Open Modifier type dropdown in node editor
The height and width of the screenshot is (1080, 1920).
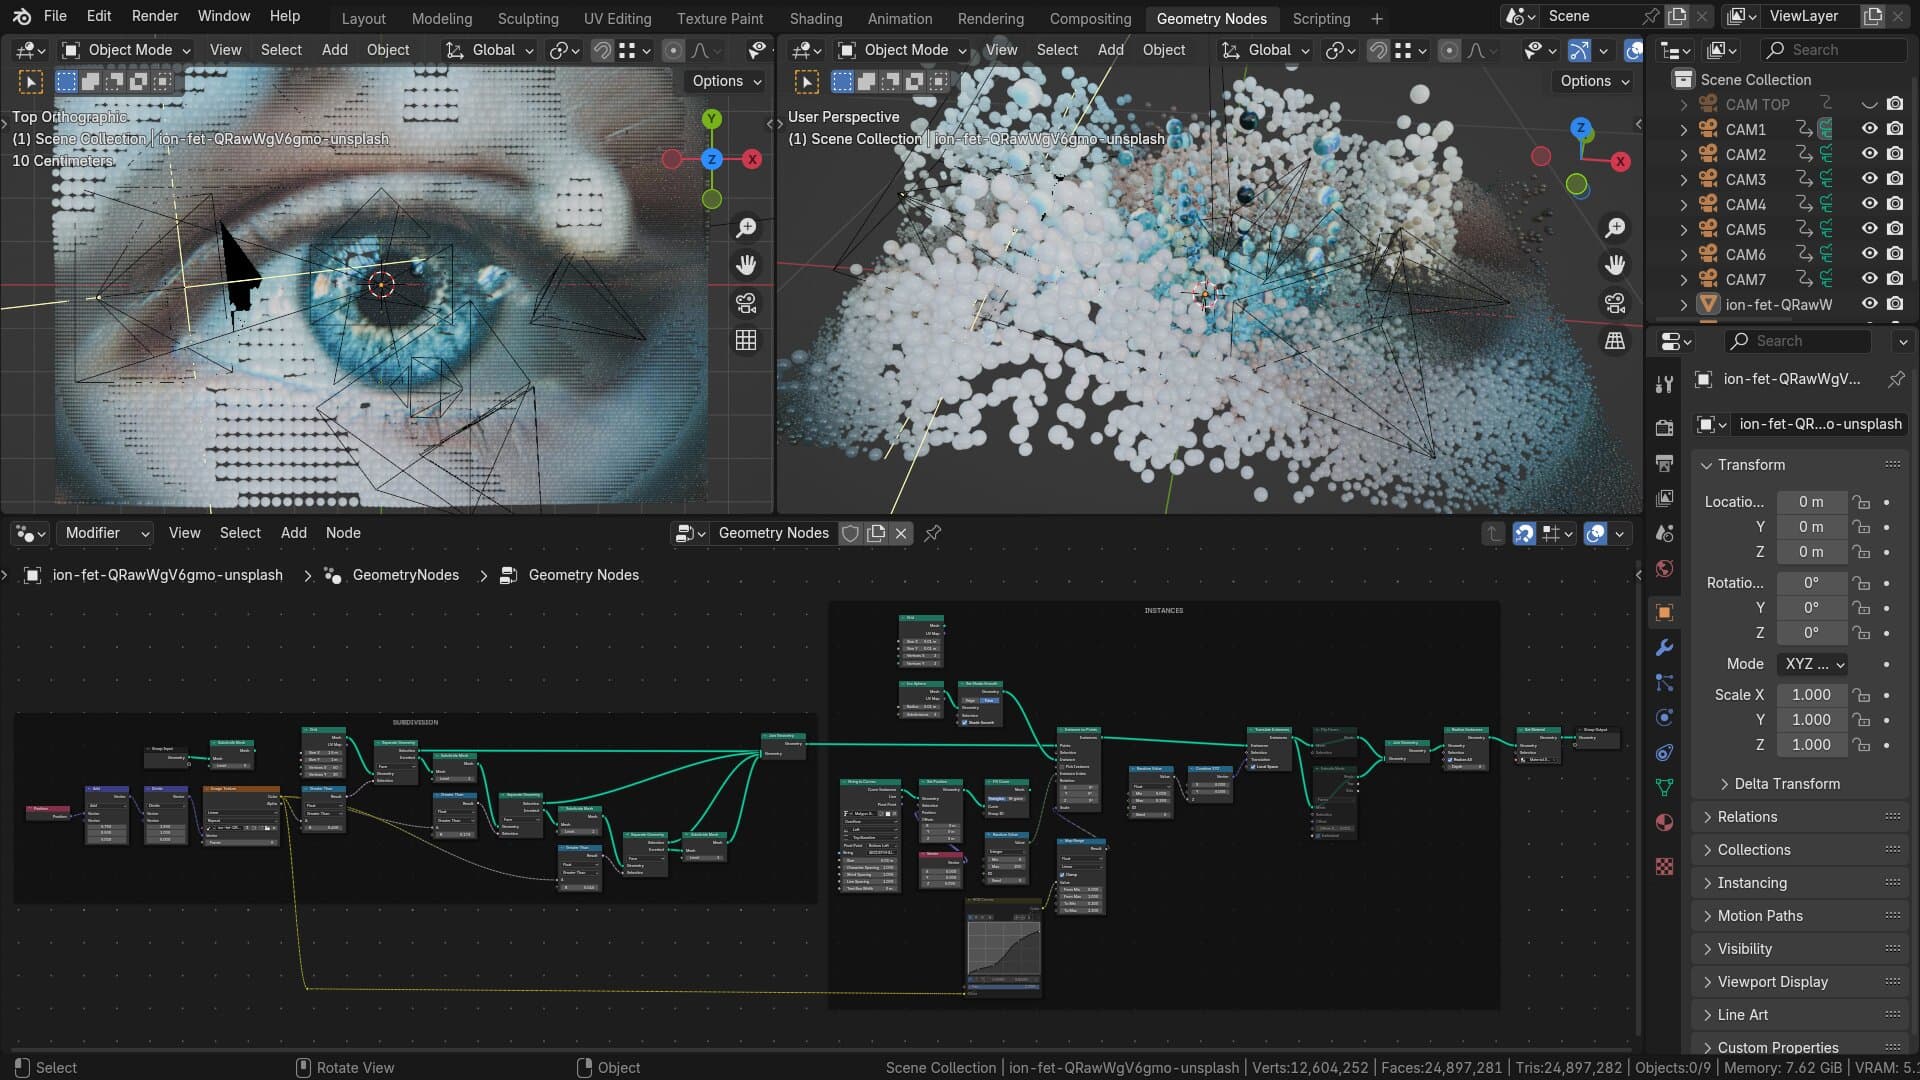point(105,533)
